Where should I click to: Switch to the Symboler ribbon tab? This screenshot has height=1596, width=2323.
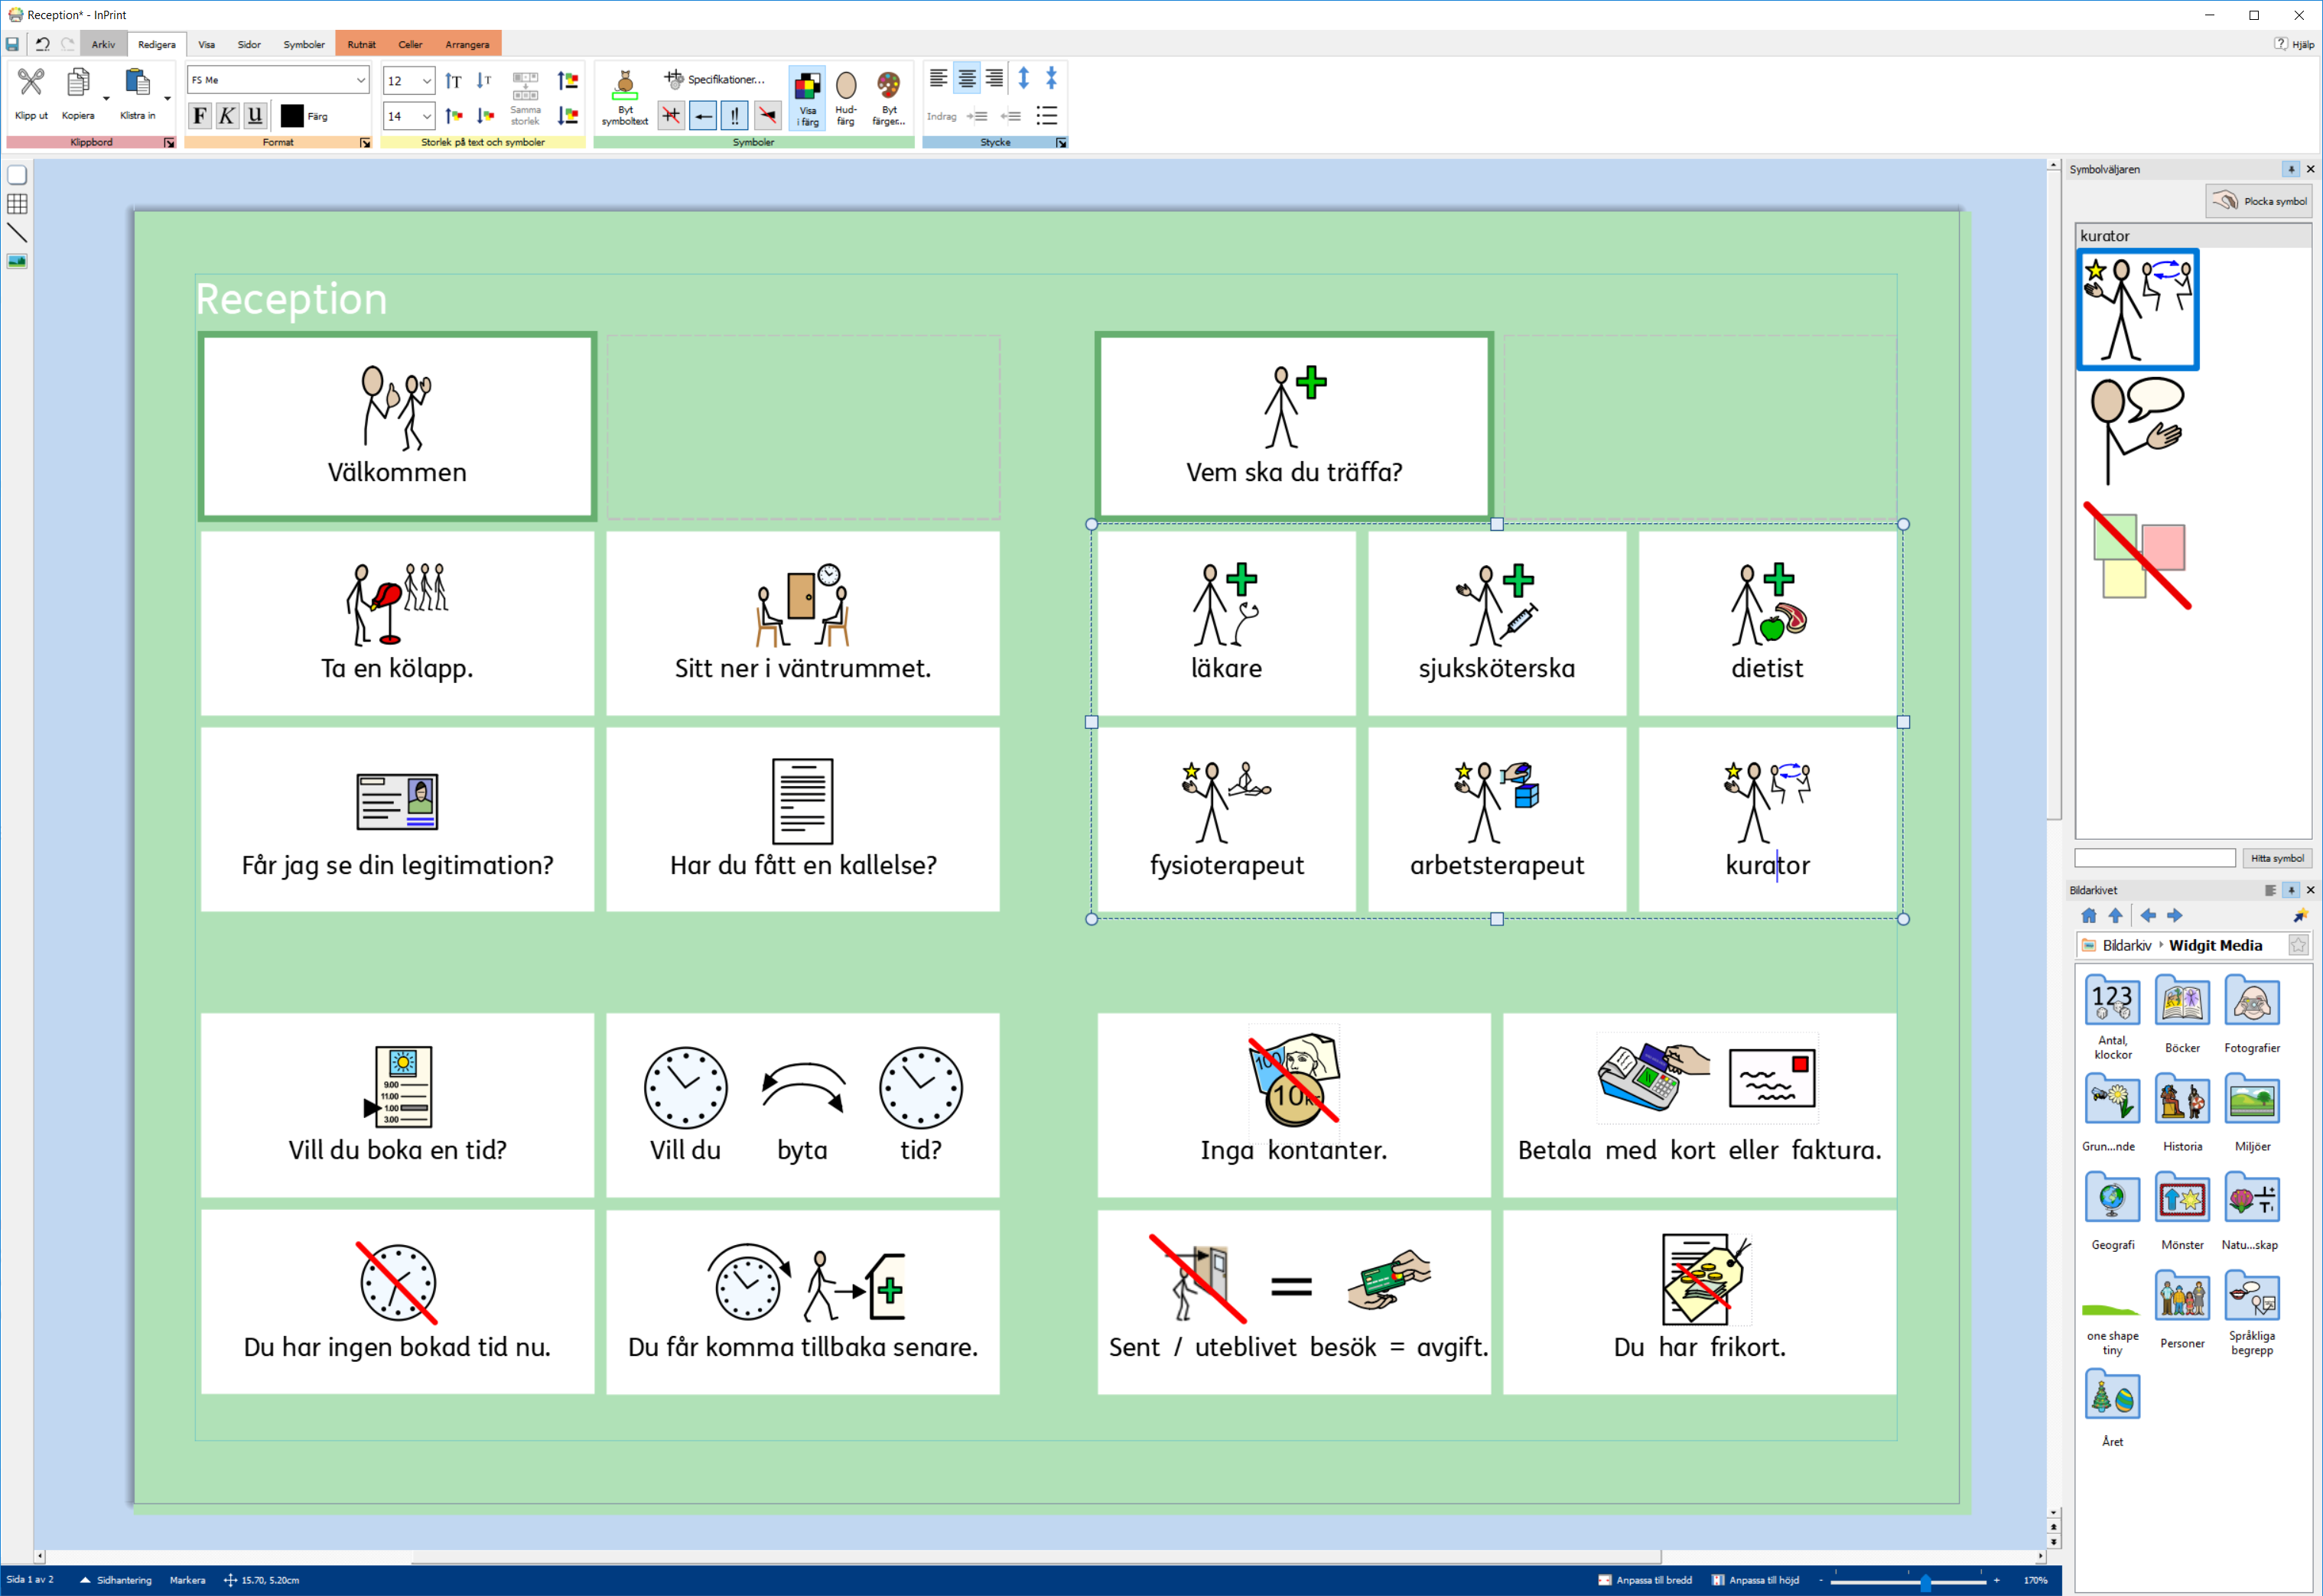click(x=303, y=45)
